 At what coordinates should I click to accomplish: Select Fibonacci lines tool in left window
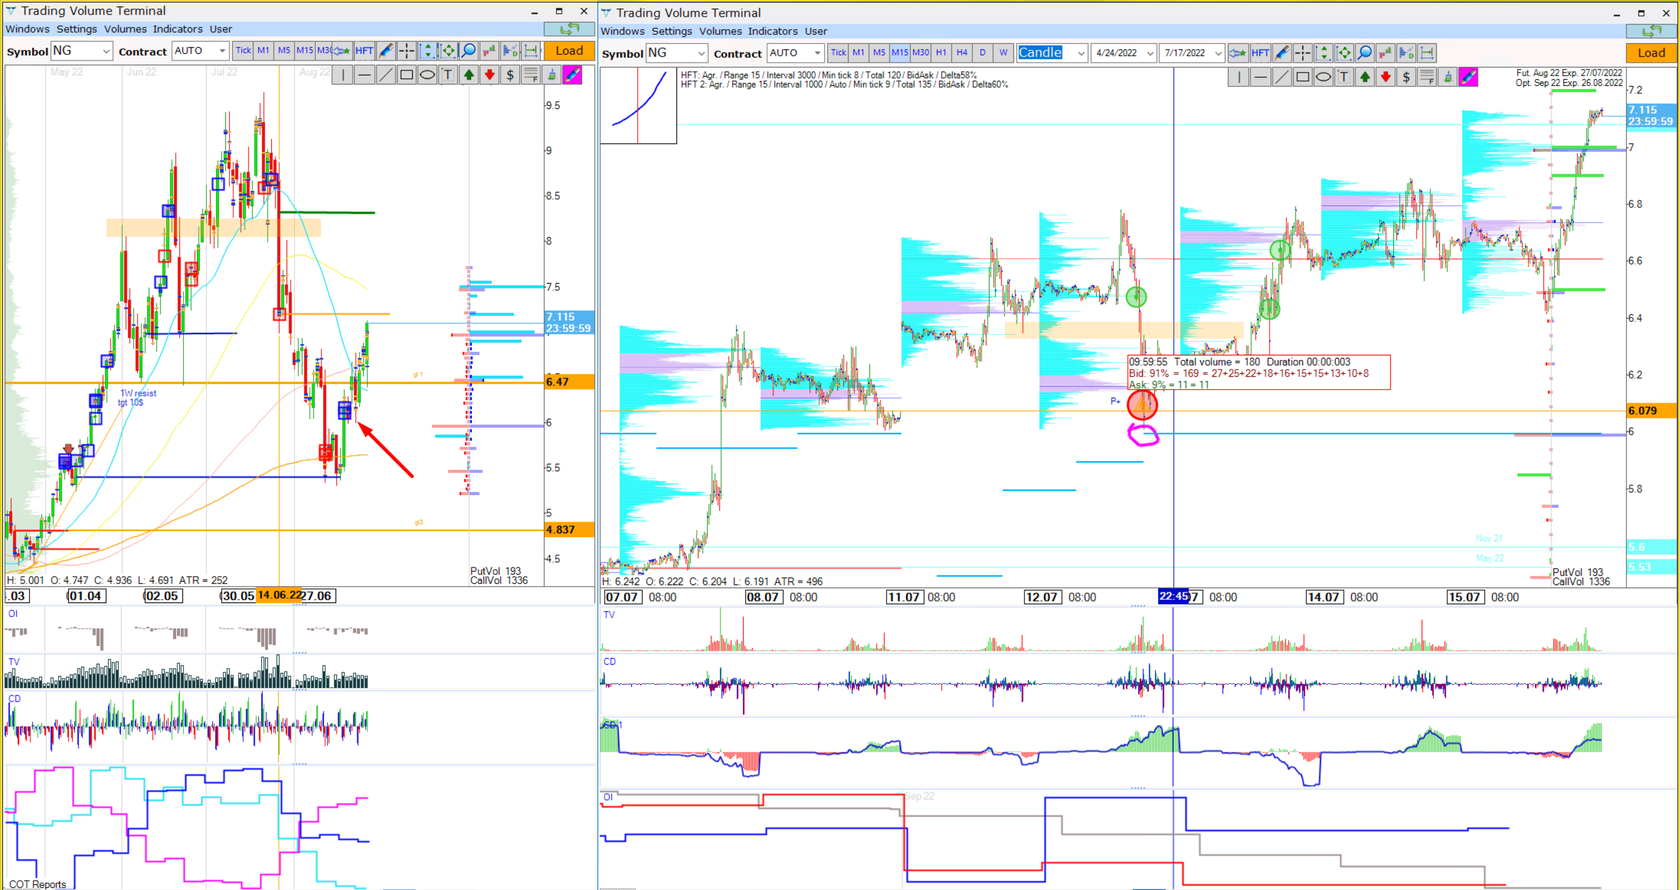531,75
